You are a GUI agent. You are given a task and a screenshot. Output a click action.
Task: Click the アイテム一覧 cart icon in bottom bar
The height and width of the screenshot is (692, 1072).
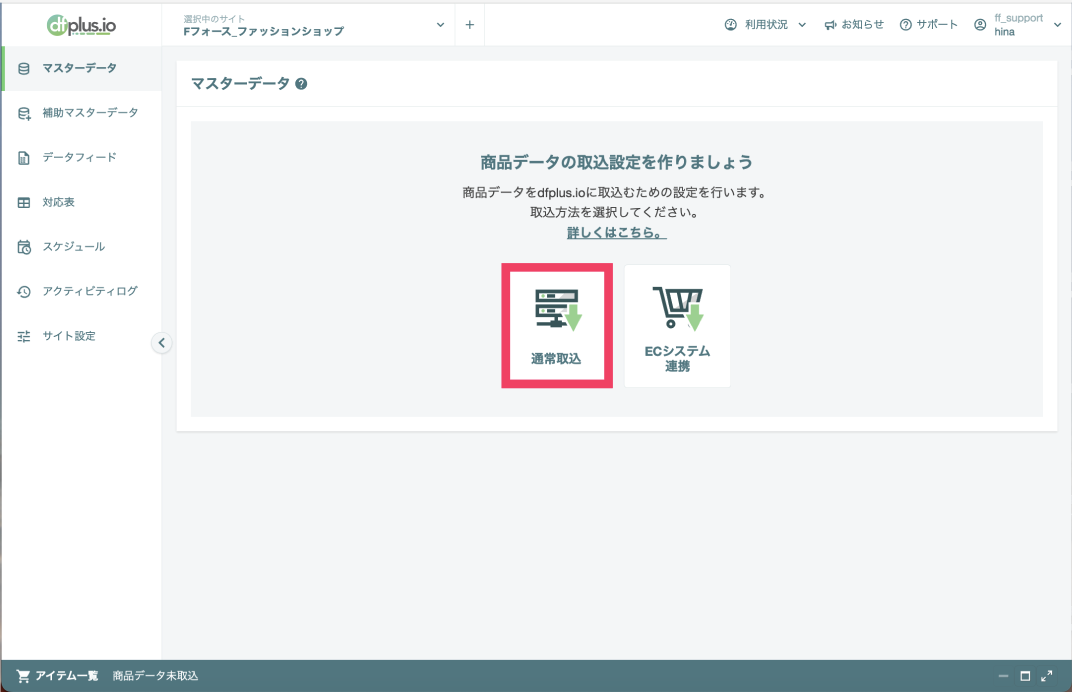click(23, 676)
